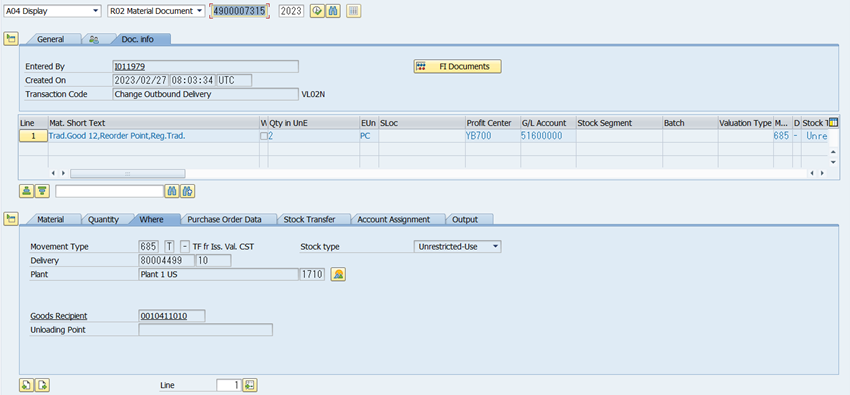
Task: Click the Valuation Type column header
Action: pyautogui.click(x=745, y=123)
